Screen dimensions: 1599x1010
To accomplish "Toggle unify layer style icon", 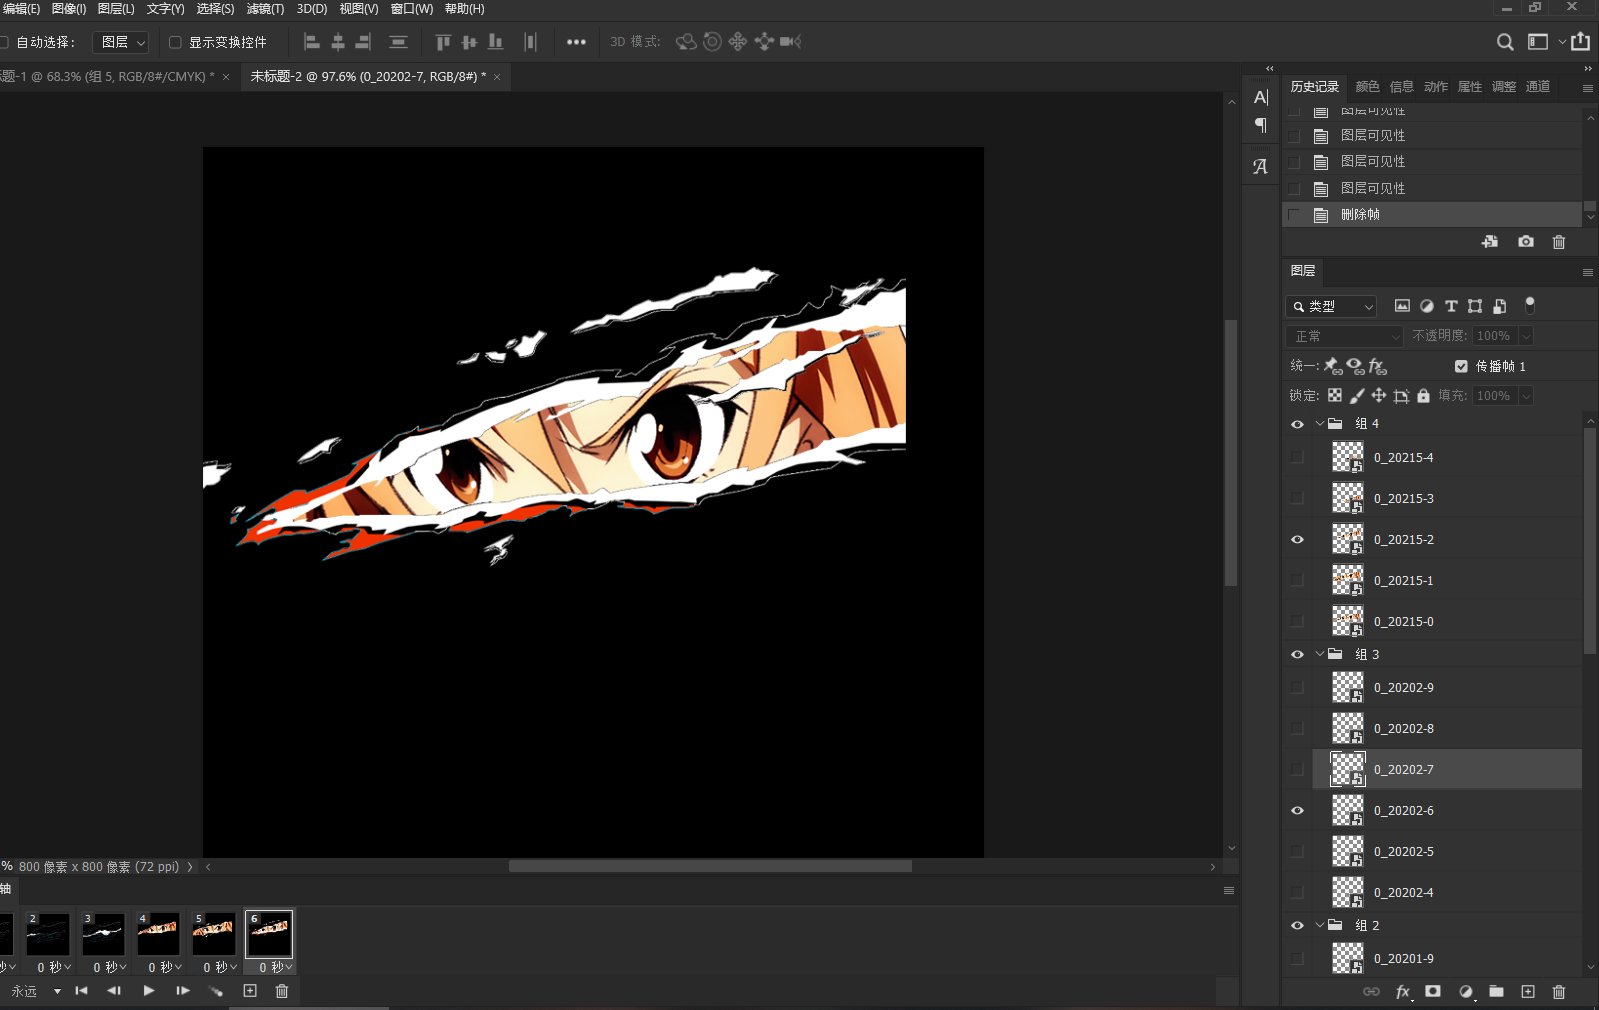I will [1378, 366].
